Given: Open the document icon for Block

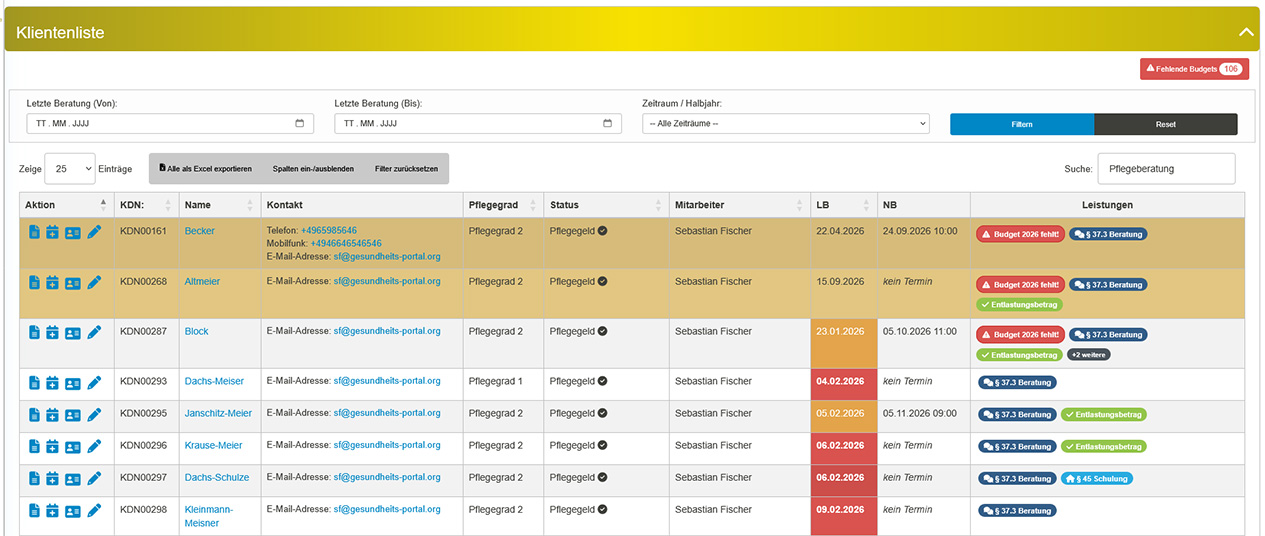Looking at the screenshot, I should click(x=34, y=333).
